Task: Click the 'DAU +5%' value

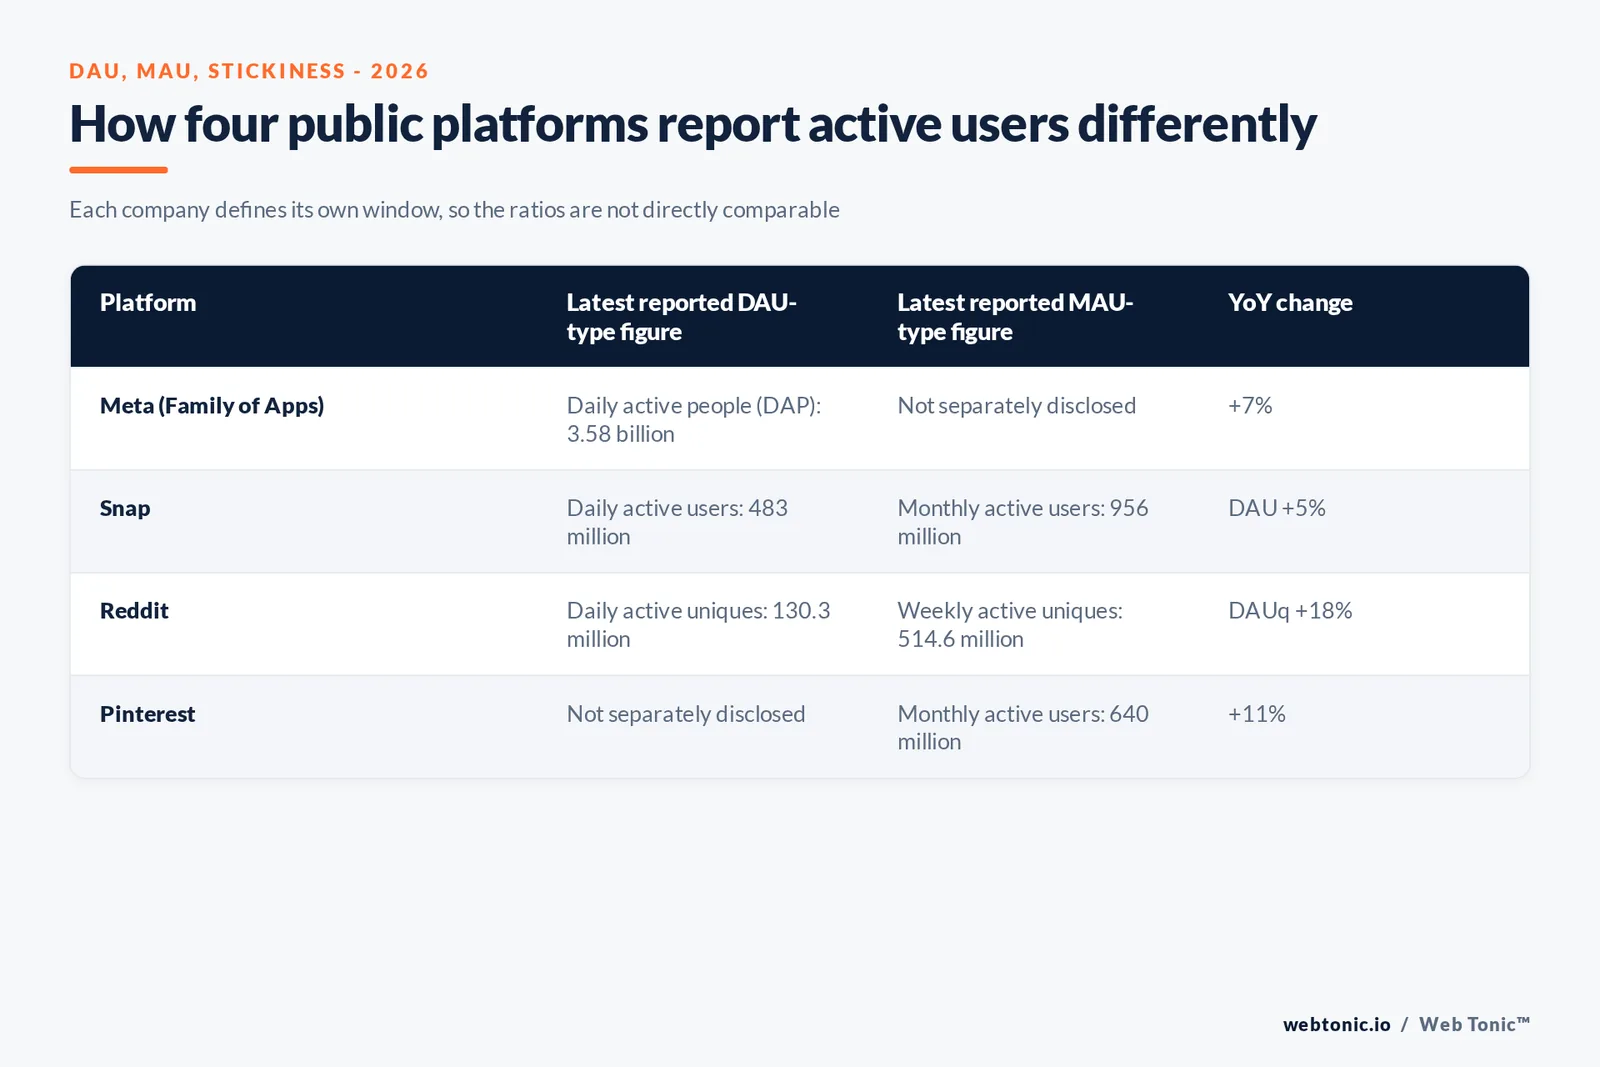Action: pos(1277,508)
